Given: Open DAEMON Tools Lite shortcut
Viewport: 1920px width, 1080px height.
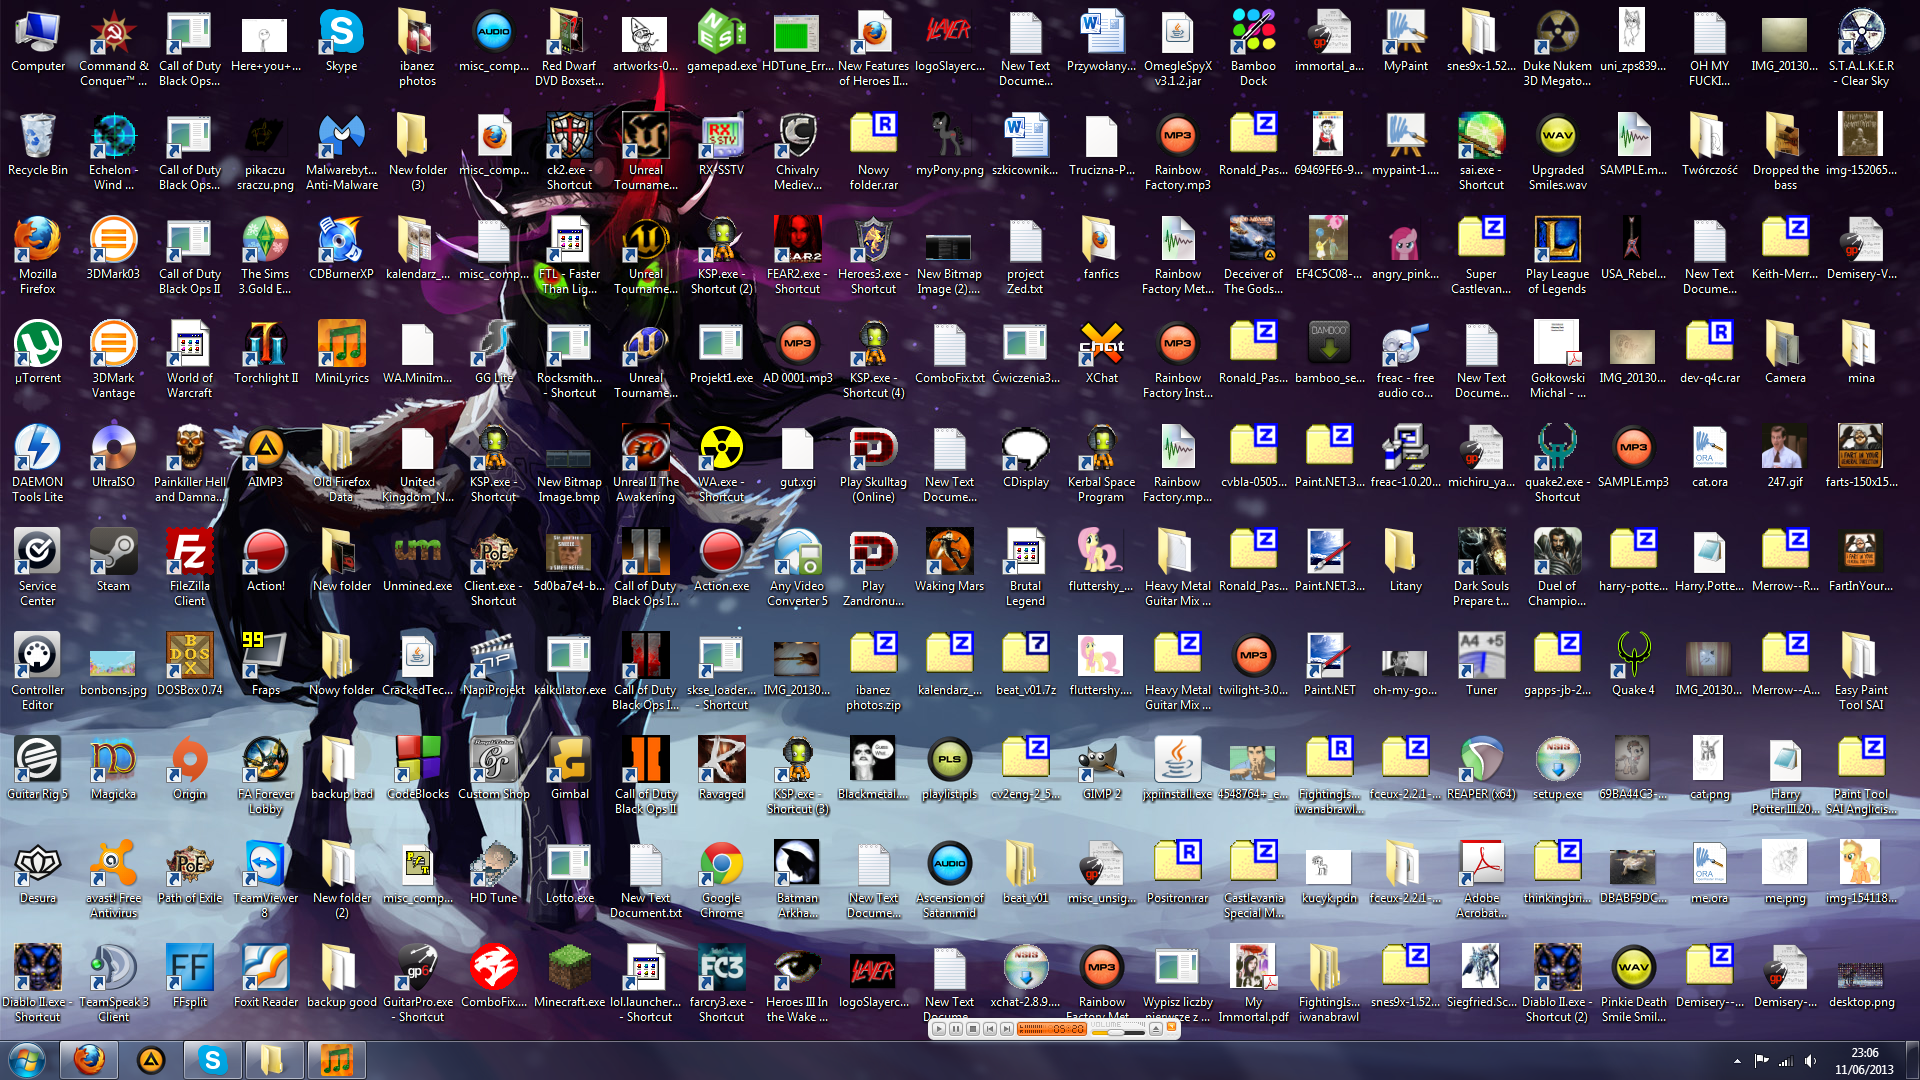Looking at the screenshot, I should tap(37, 464).
